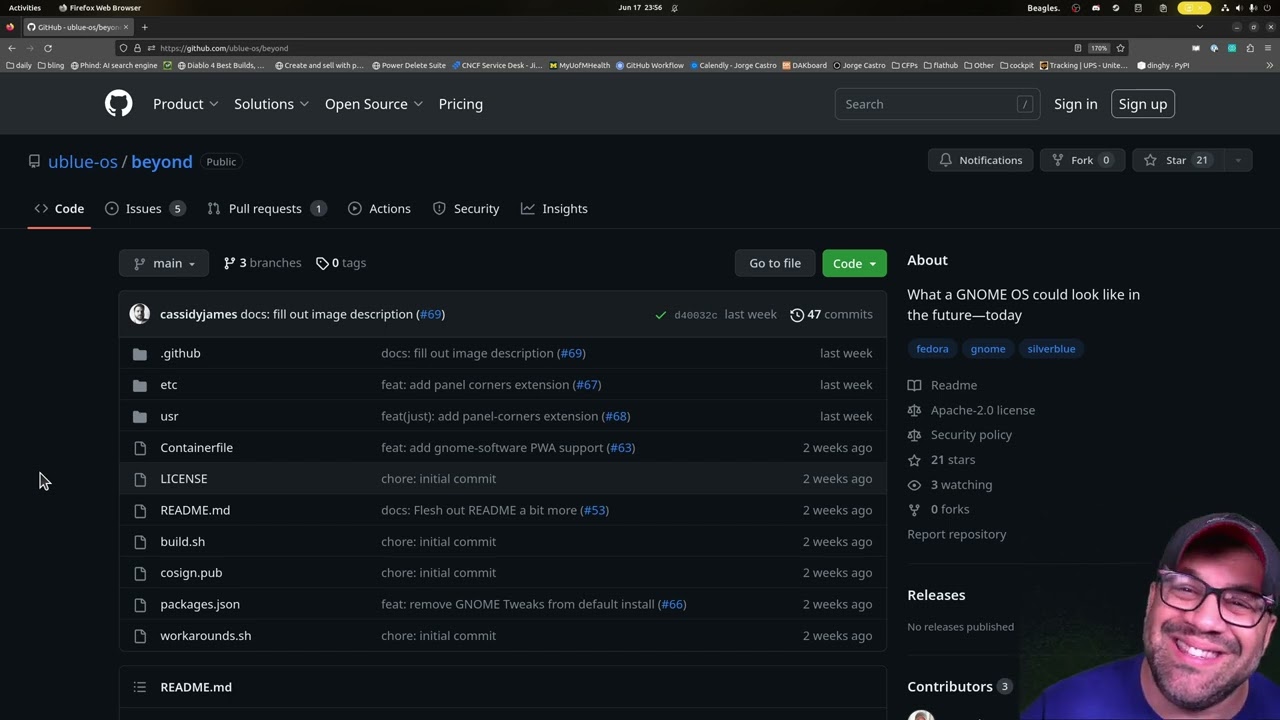This screenshot has height=720, width=1280.
Task: Click the Go to file button
Action: [x=775, y=263]
